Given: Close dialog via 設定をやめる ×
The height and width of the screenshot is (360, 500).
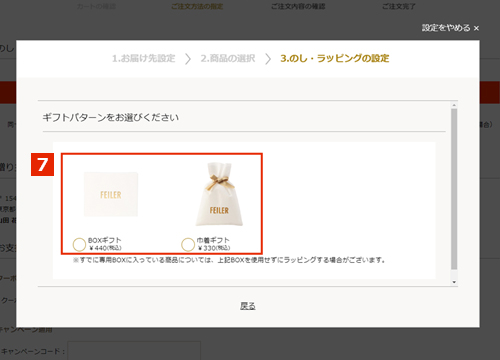Looking at the screenshot, I should [450, 28].
